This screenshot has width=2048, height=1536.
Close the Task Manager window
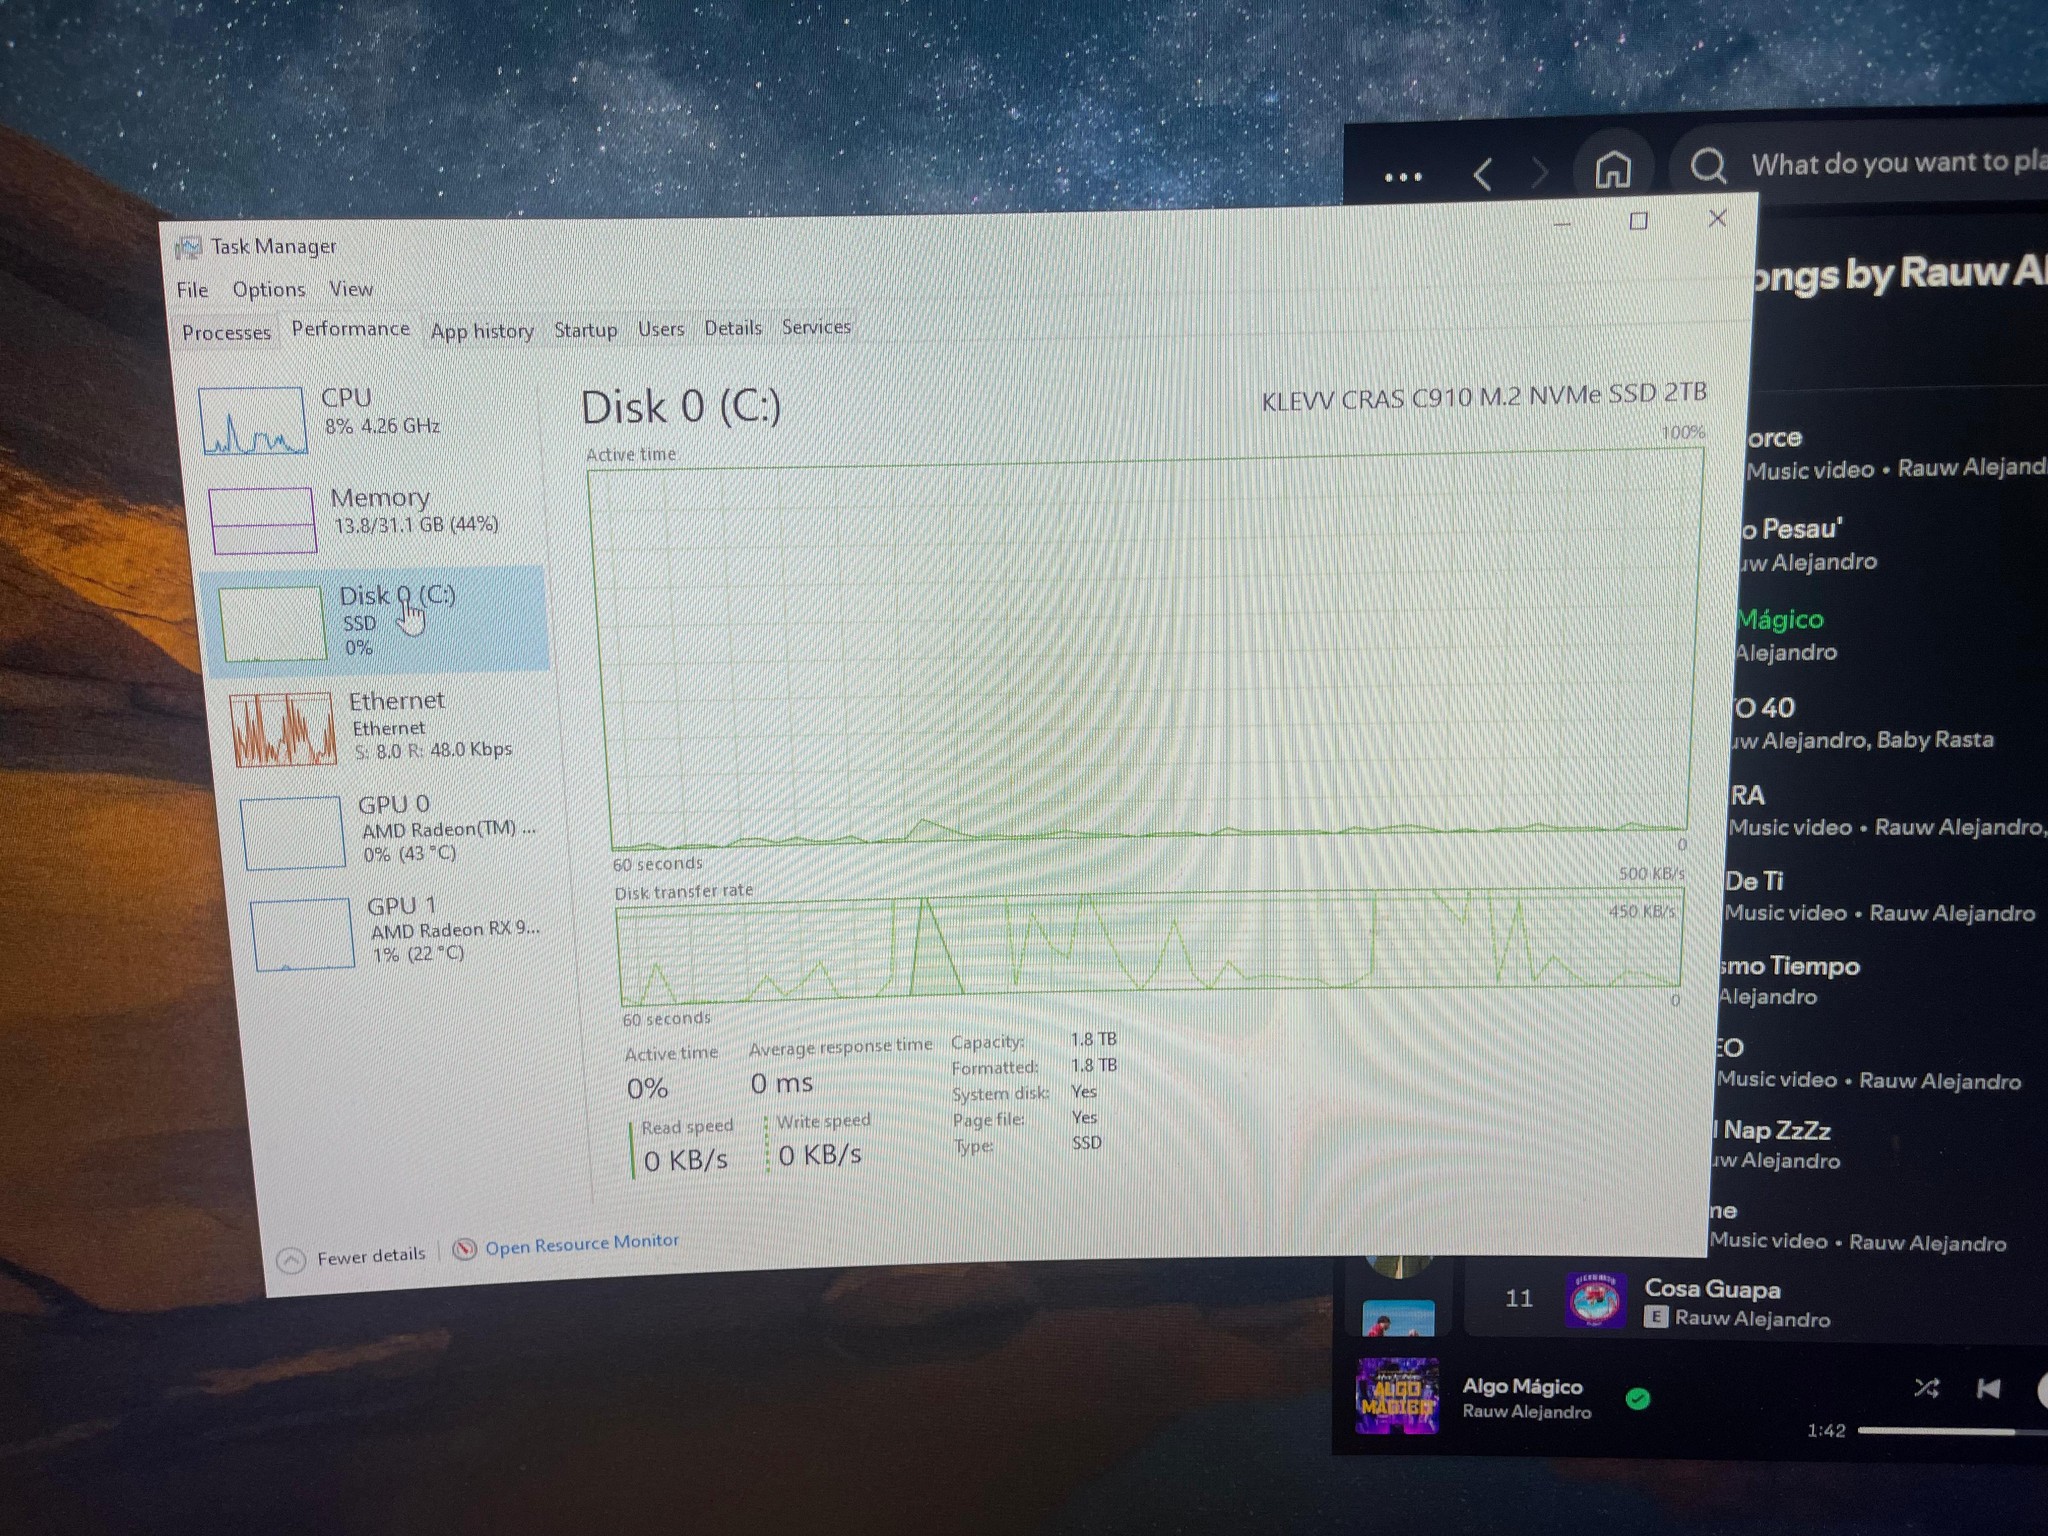[x=1717, y=218]
